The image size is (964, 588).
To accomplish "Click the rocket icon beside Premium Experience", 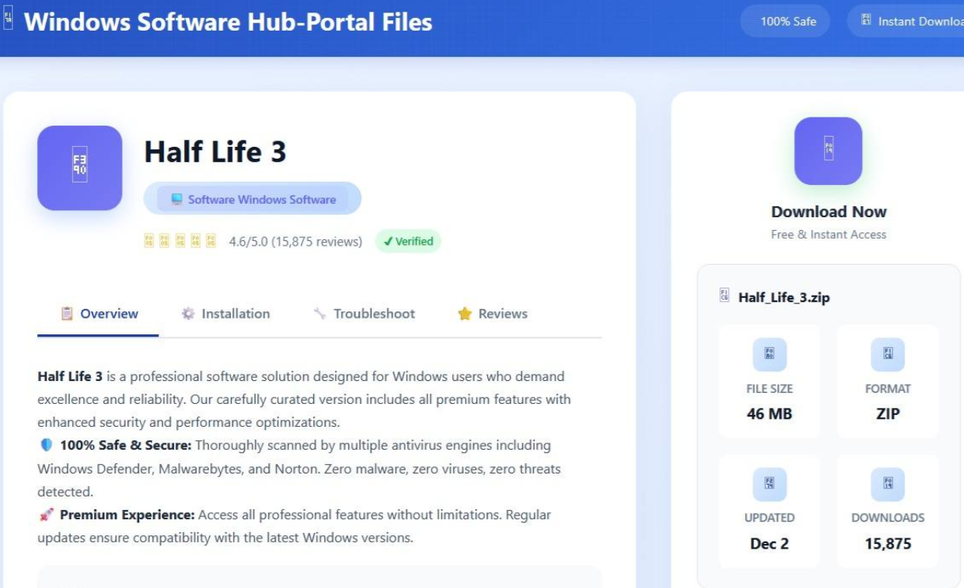I will tap(46, 514).
